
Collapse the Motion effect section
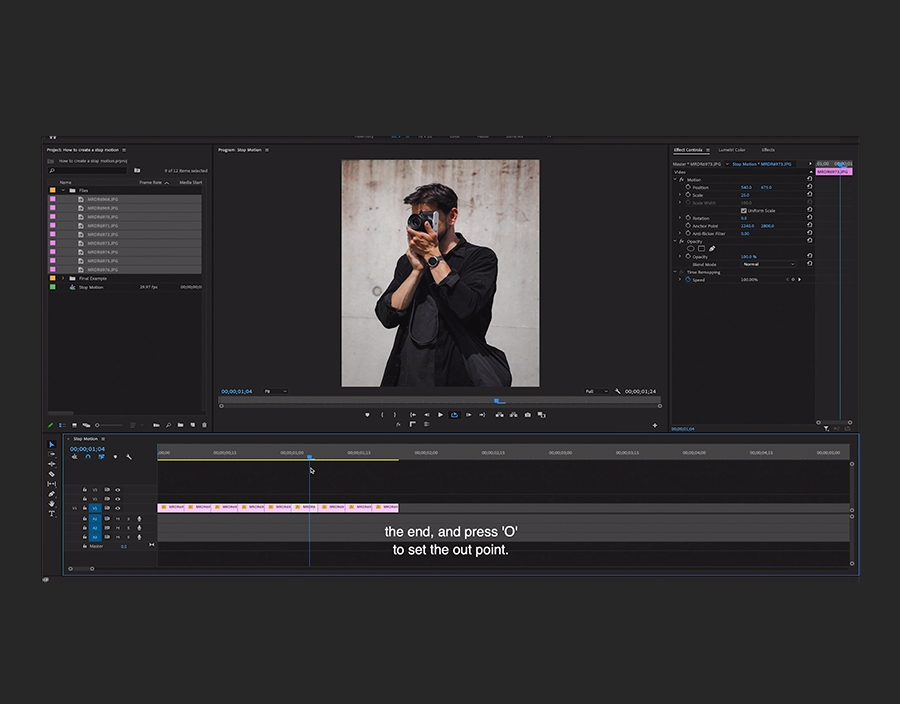675,180
